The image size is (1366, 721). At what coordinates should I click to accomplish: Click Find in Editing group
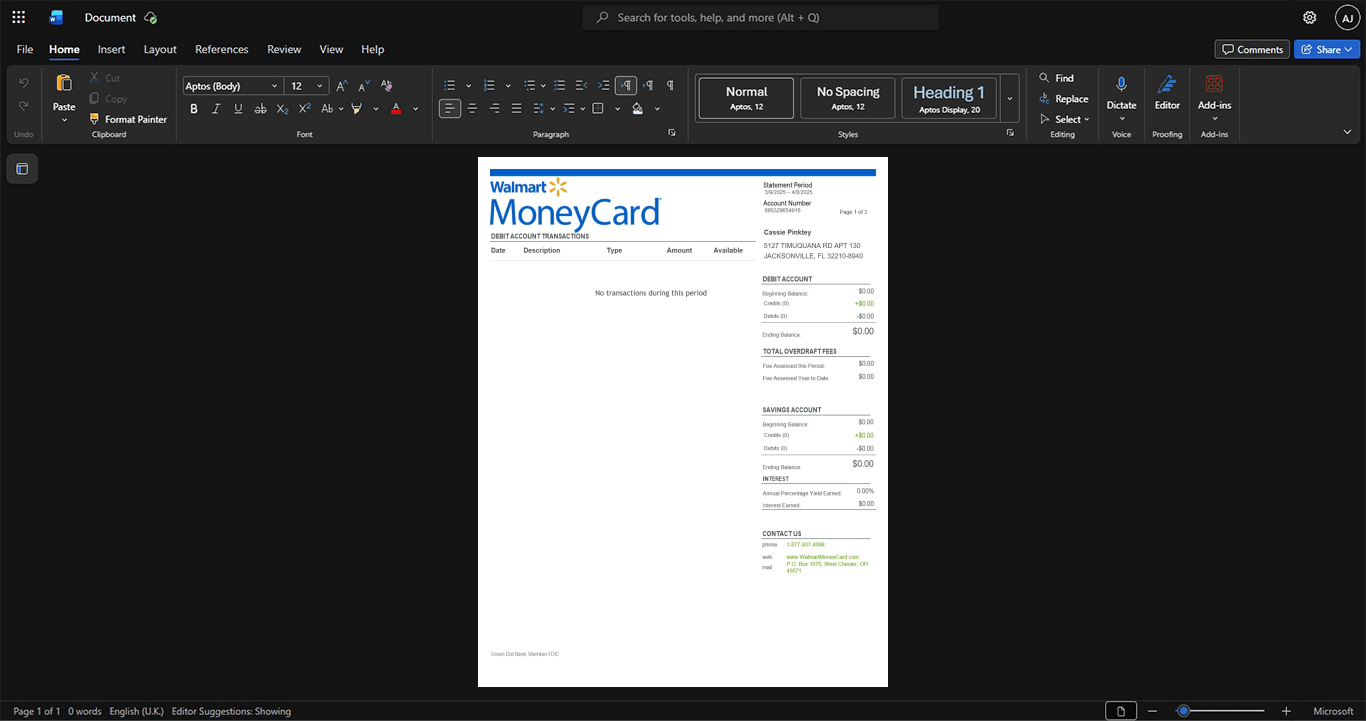coord(1057,78)
